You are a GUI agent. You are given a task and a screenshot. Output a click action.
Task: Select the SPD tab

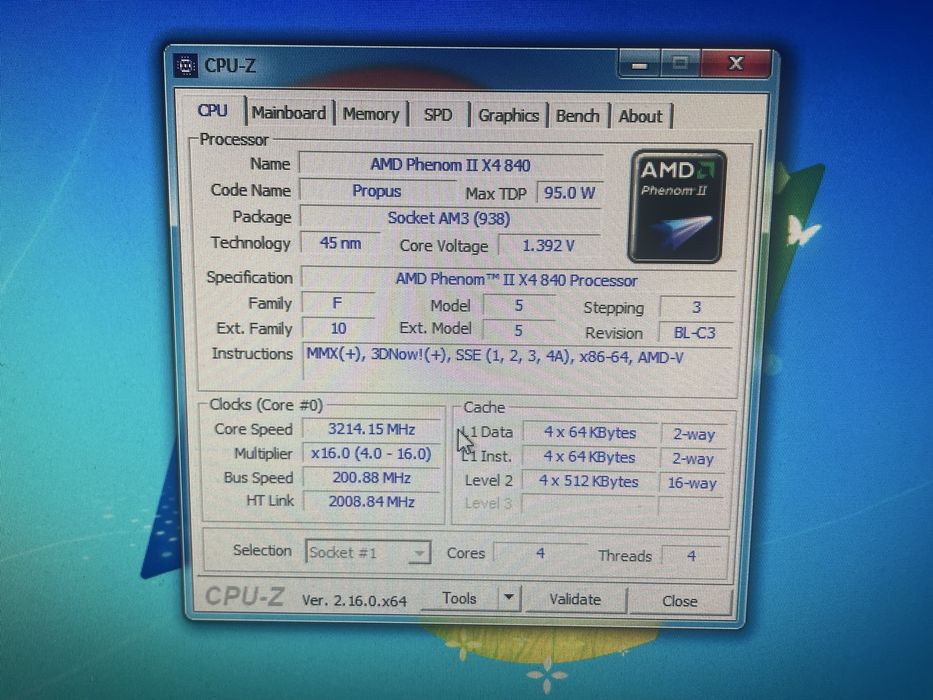pyautogui.click(x=438, y=115)
